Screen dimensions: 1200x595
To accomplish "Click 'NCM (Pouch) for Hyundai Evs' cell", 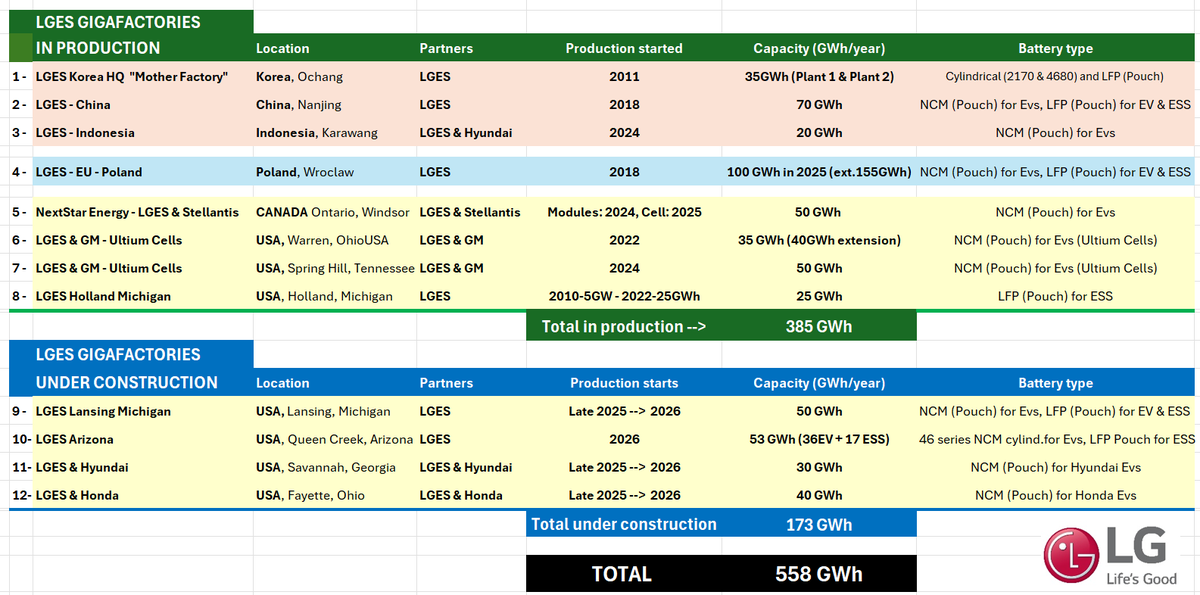I will [x=1055, y=467].
